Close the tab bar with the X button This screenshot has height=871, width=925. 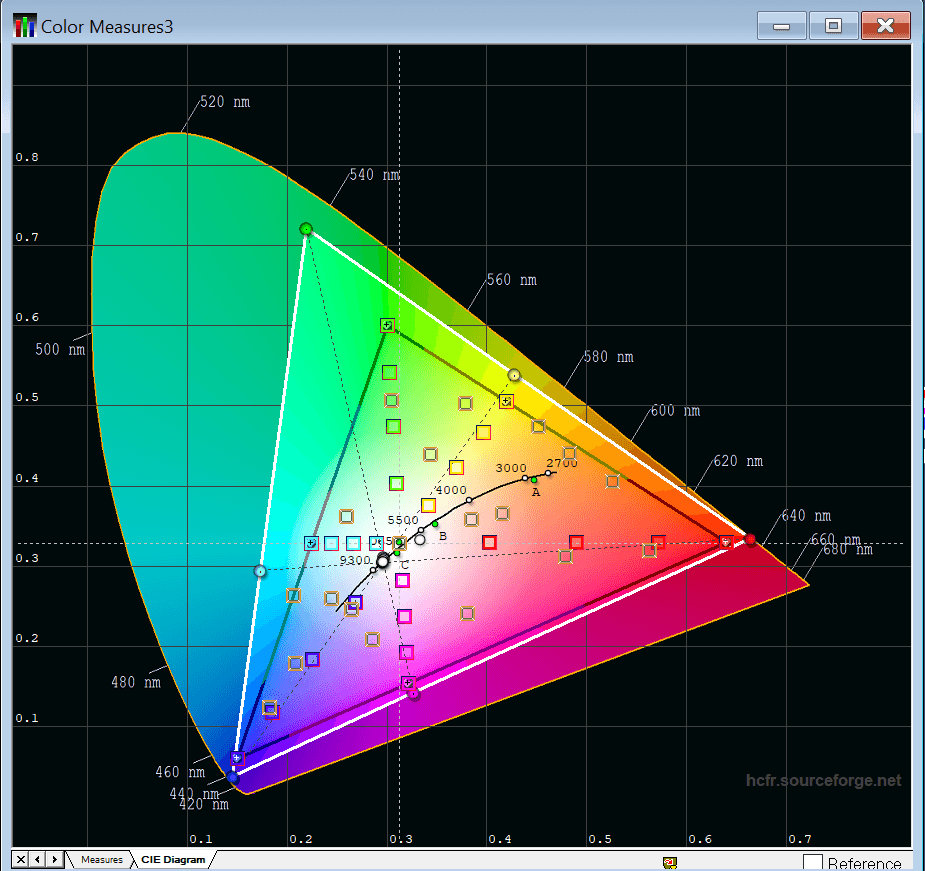(x=20, y=859)
